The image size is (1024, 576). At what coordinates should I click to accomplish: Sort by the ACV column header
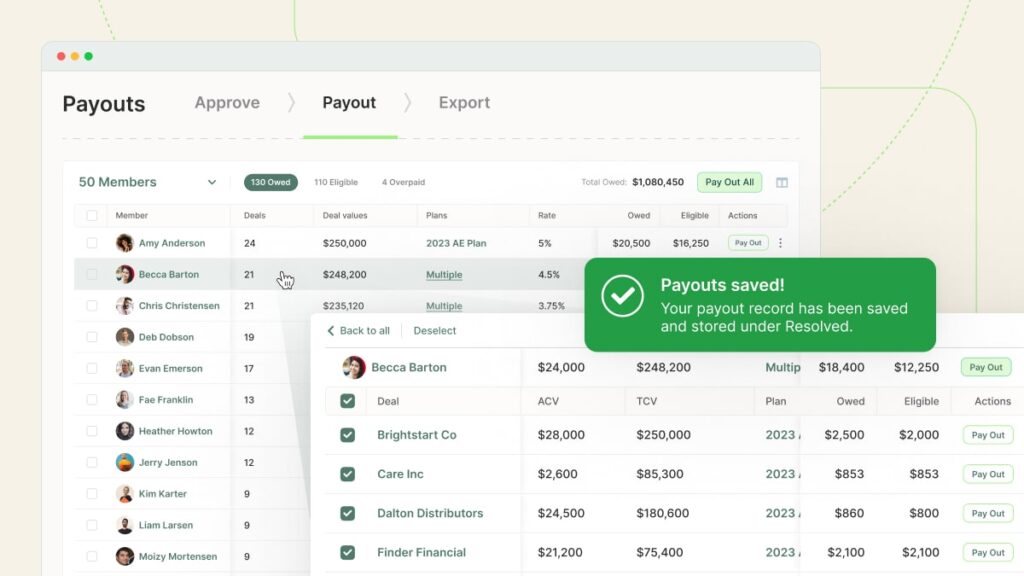pos(548,401)
